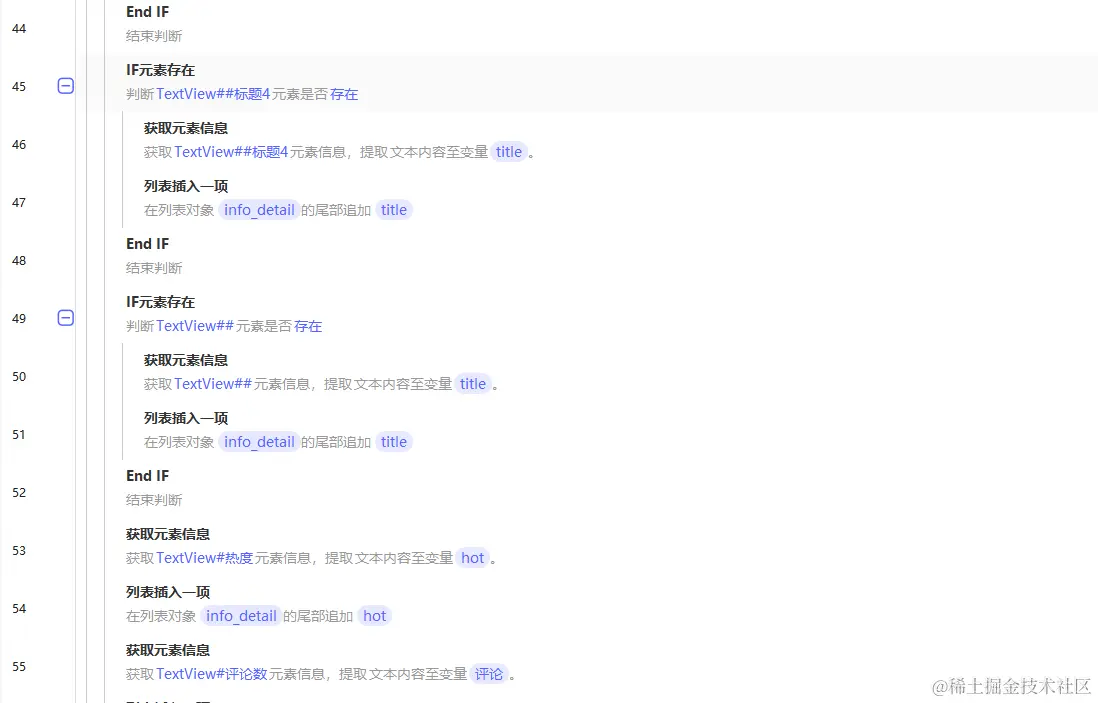Select line number 45
Screen dimensions: 1098x703
pyautogui.click(x=20, y=87)
